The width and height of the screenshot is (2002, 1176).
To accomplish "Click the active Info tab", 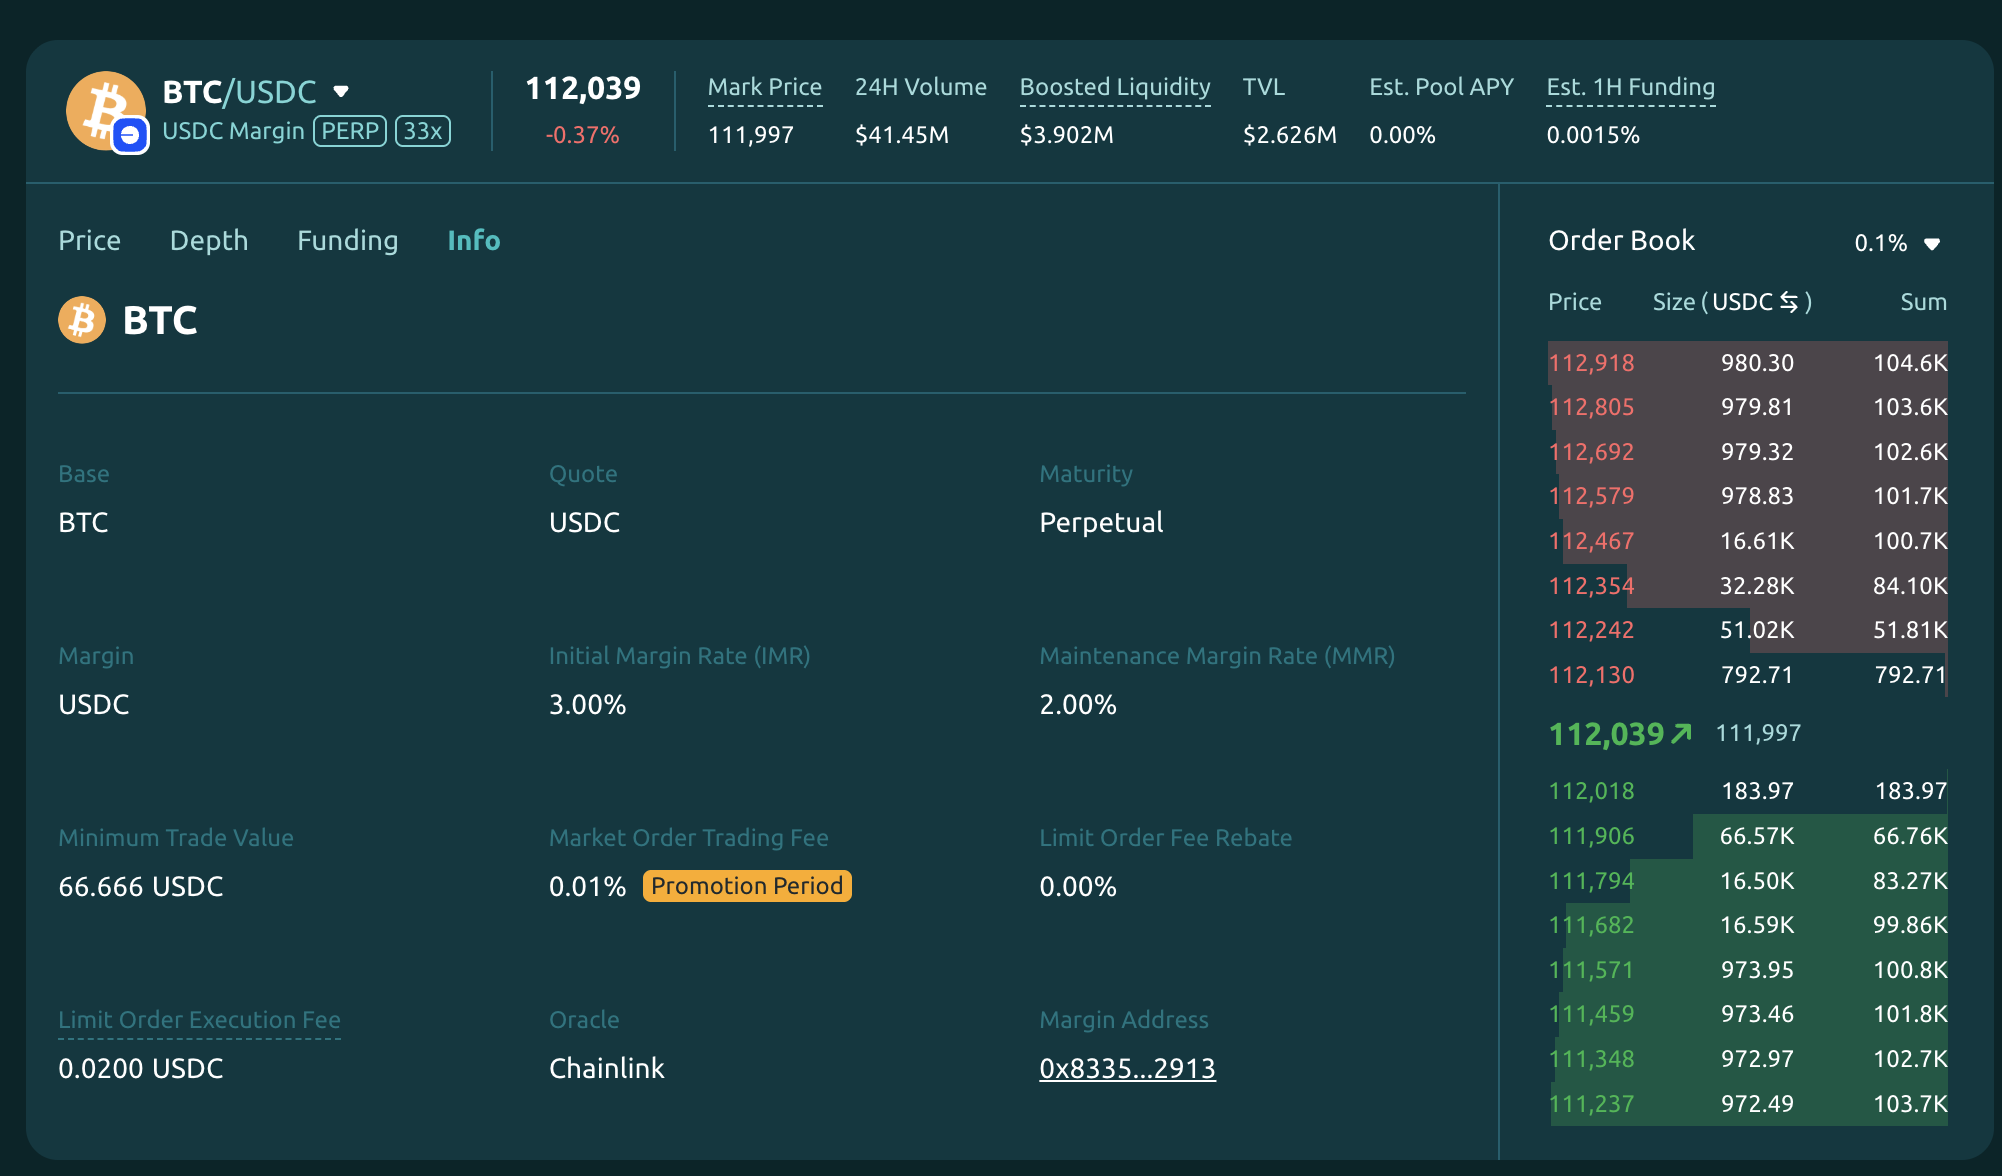I will (x=474, y=241).
